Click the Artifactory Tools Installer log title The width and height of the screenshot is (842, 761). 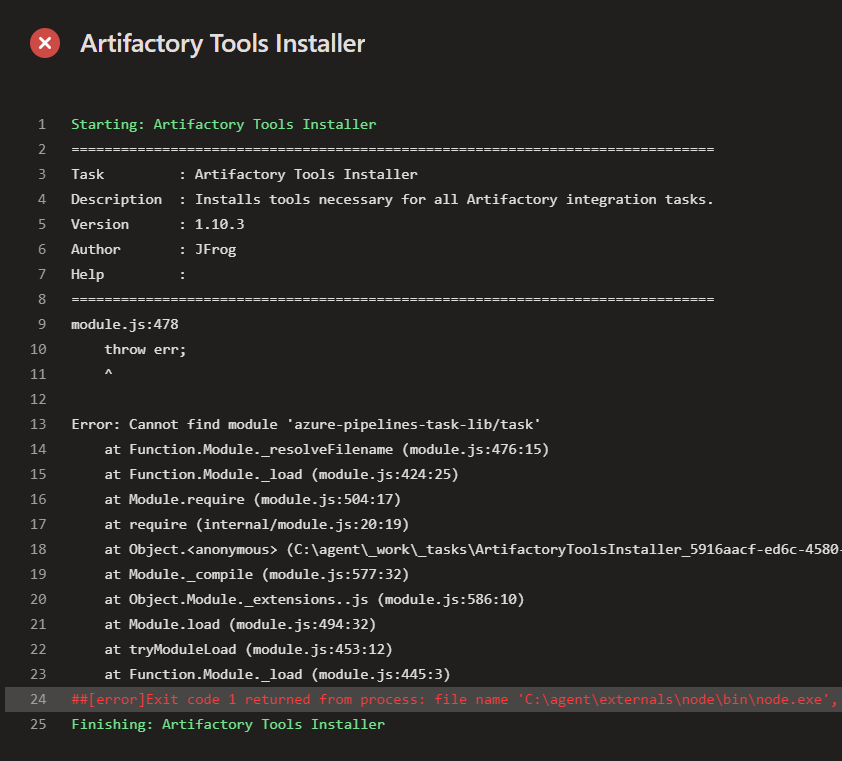pyautogui.click(x=222, y=43)
